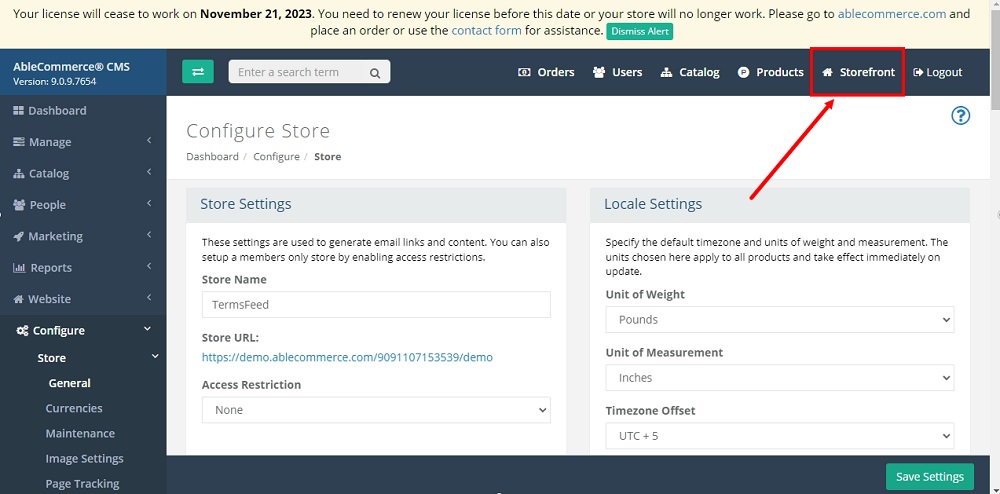The image size is (1000, 494).
Task: Expand the Catalog sidebar menu chevron
Action: 149,172
